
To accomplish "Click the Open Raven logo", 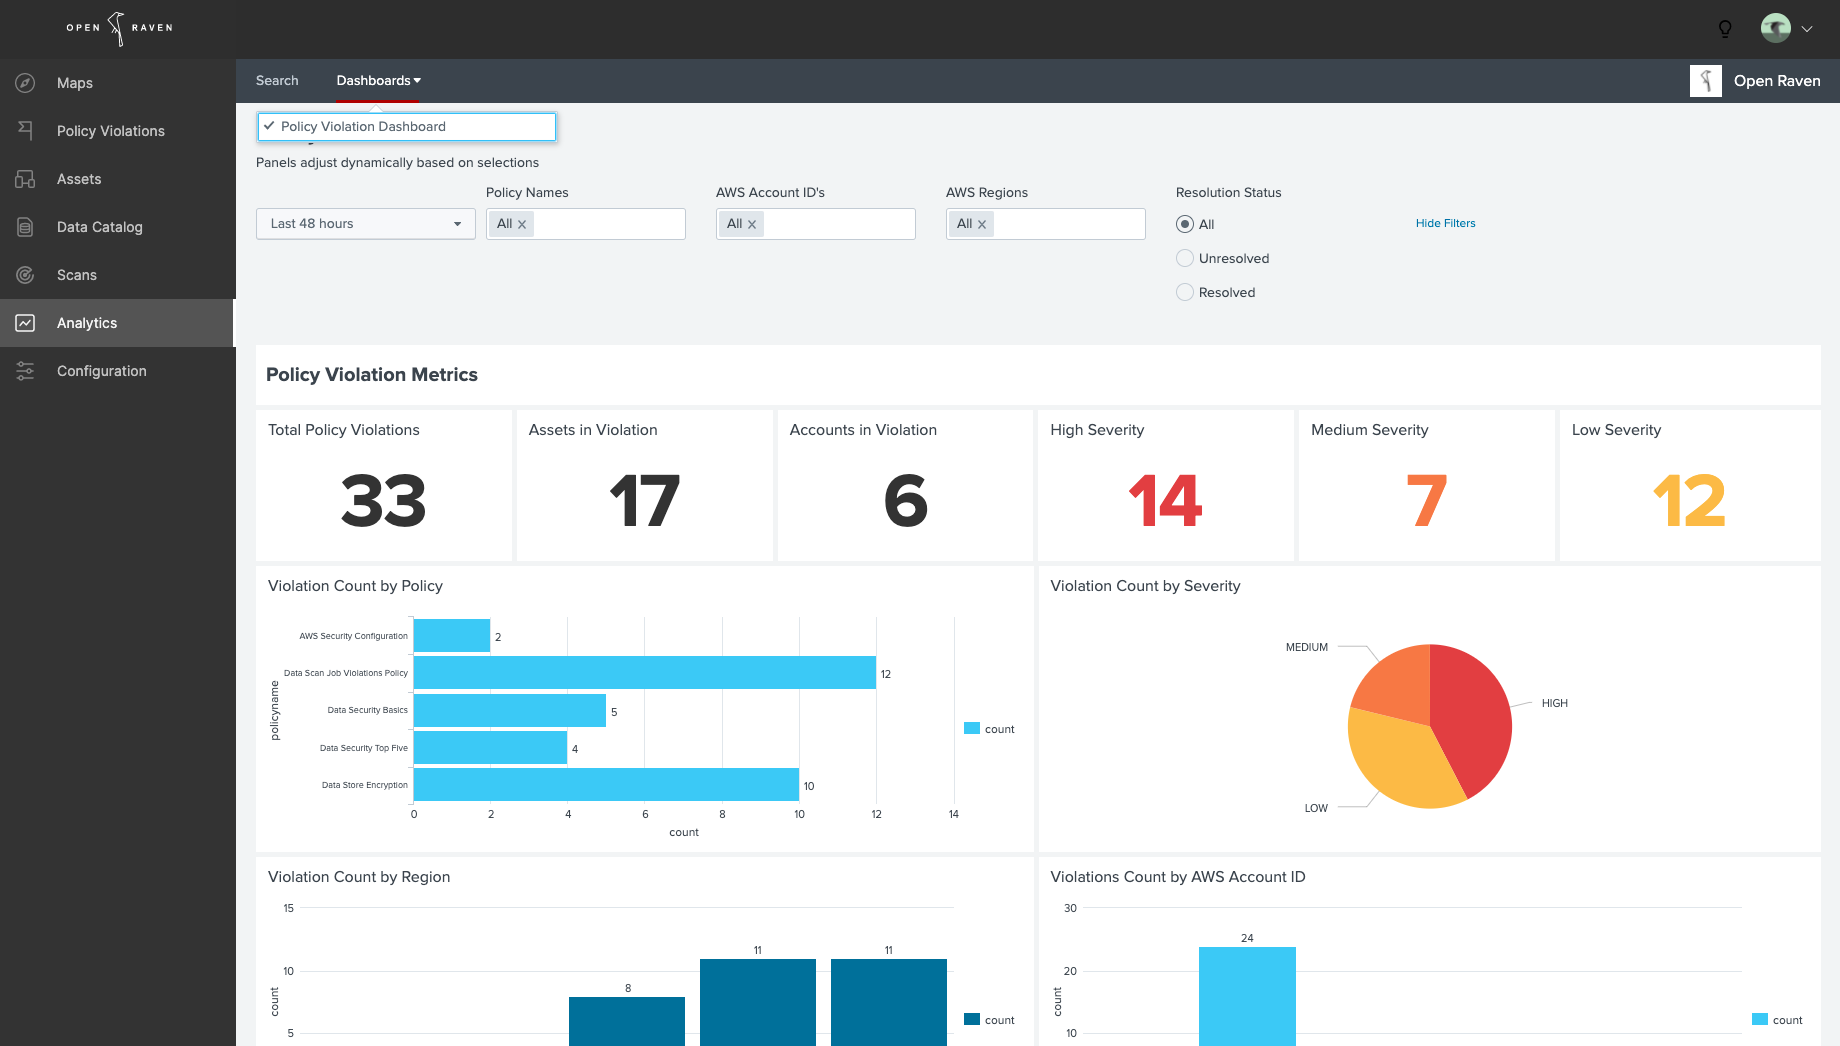I will point(119,28).
